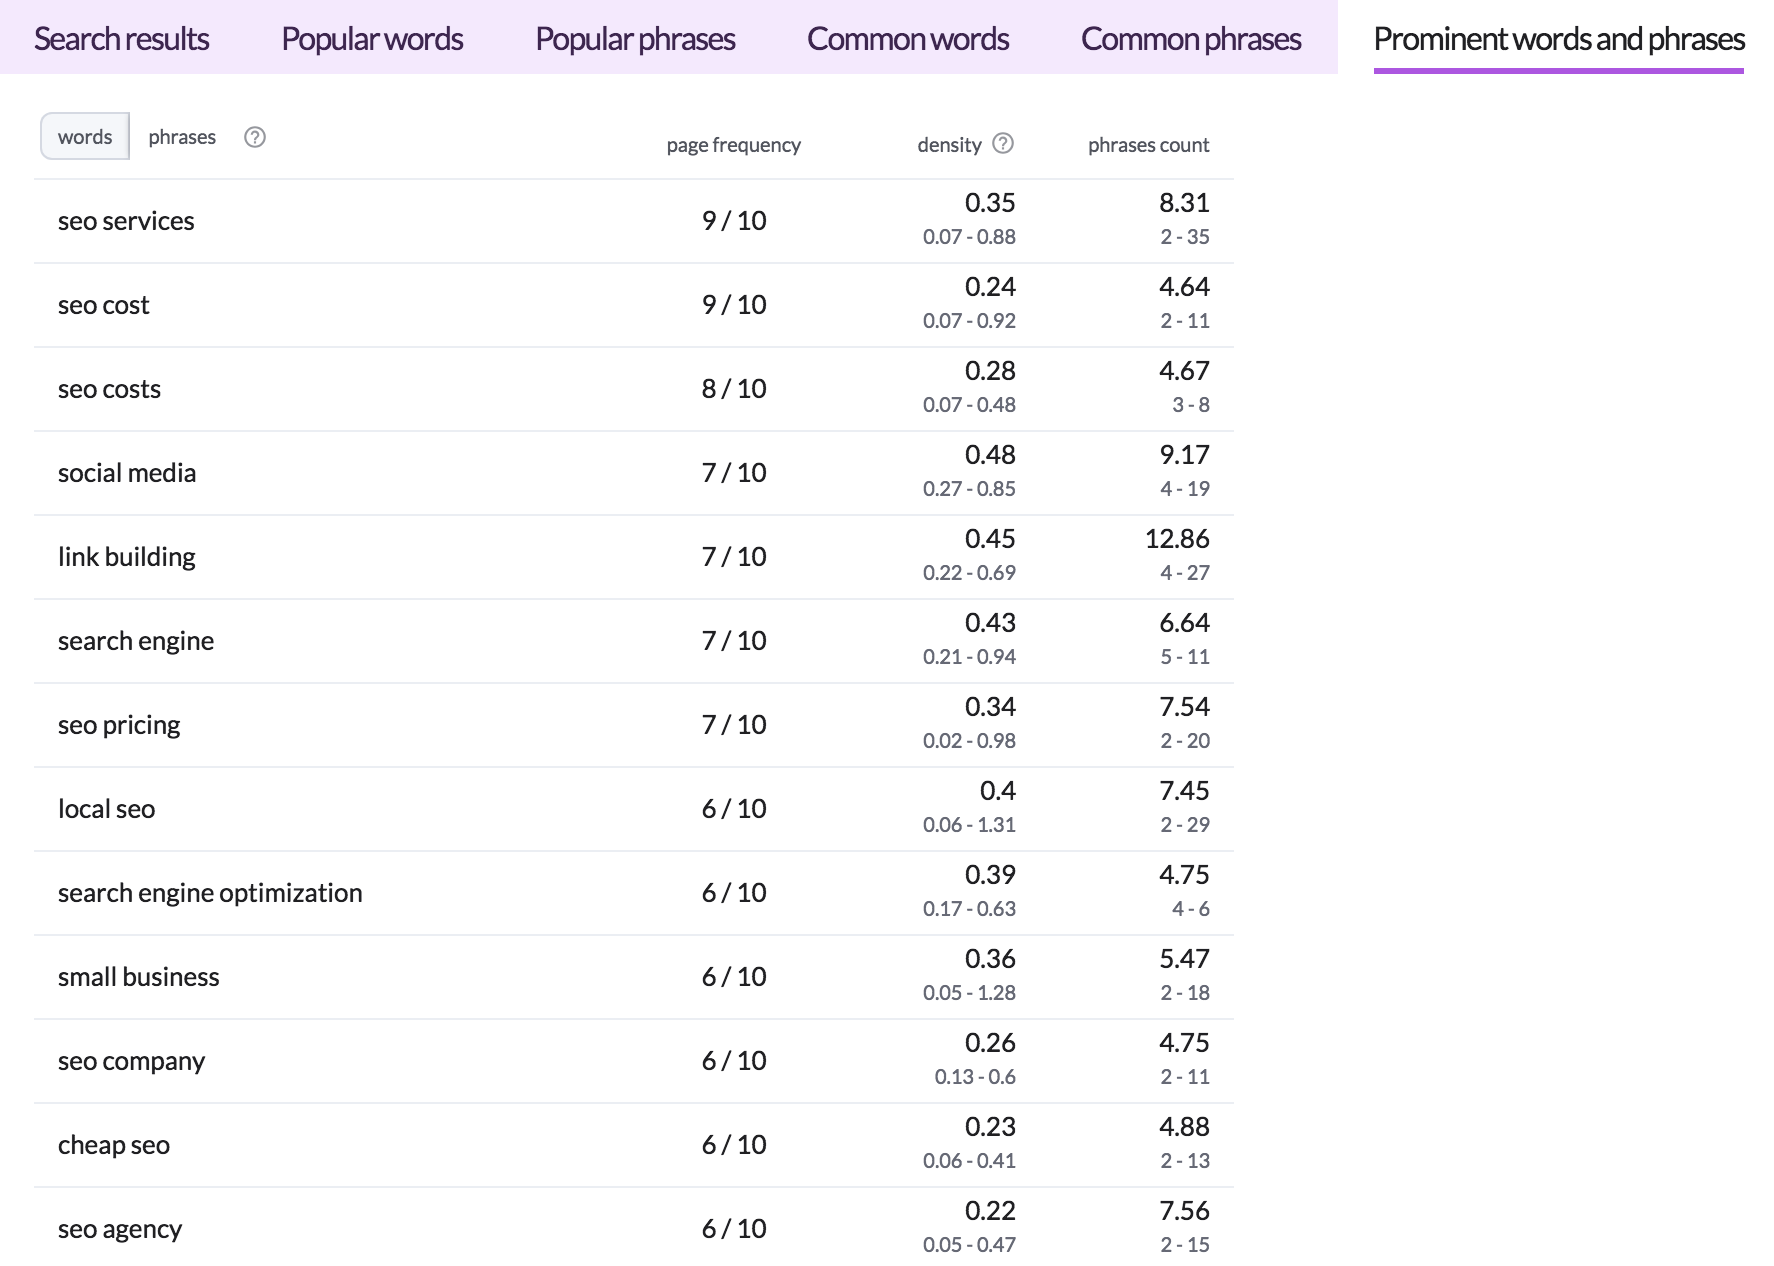This screenshot has height=1266, width=1774.
Task: Toggle the phrases filter button
Action: point(182,137)
